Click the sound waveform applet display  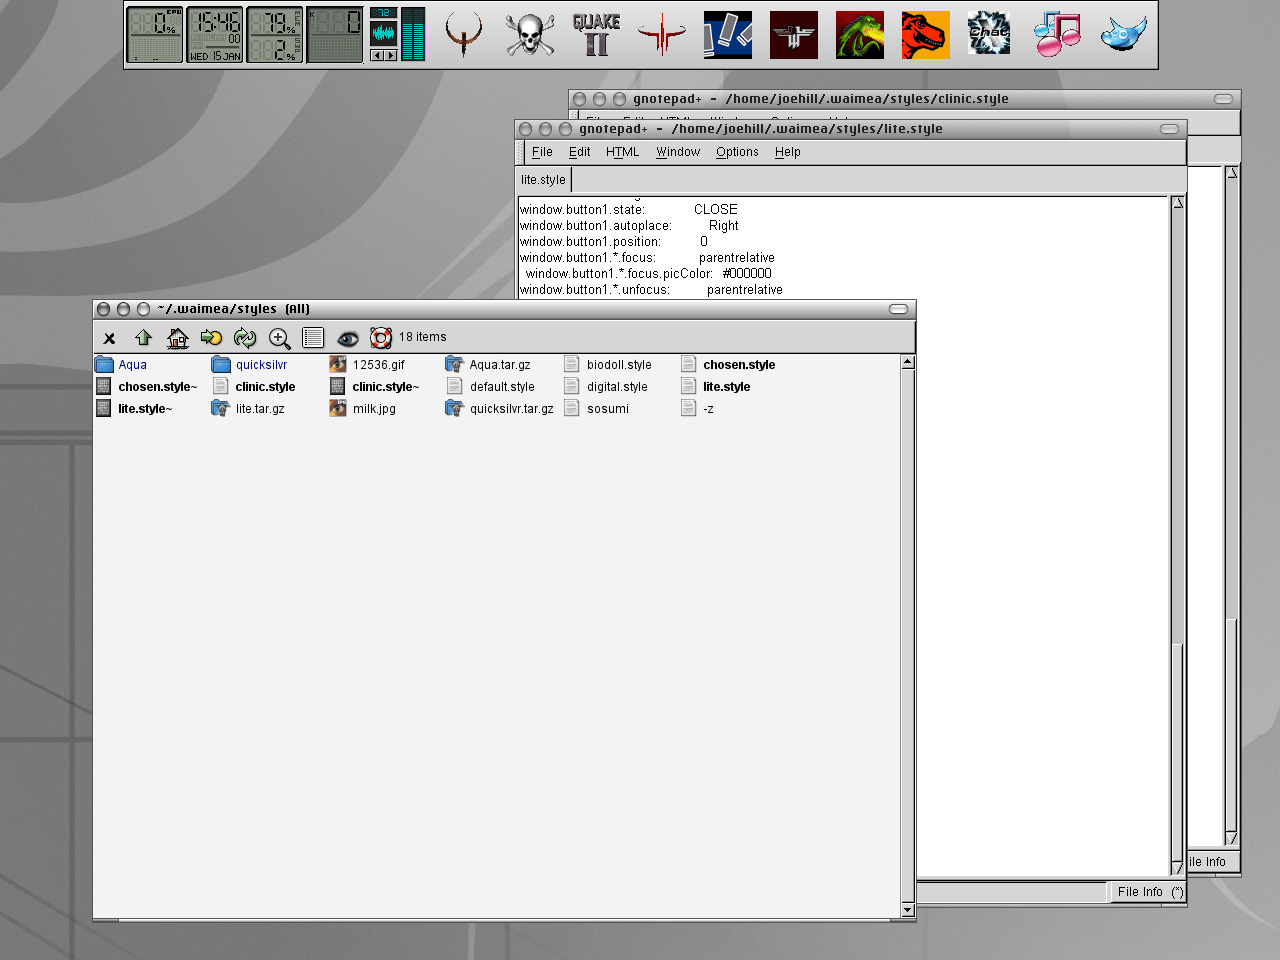384,33
